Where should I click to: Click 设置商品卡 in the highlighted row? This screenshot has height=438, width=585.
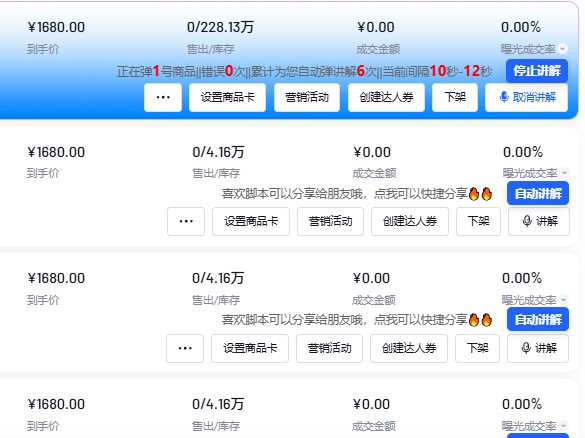[x=228, y=97]
